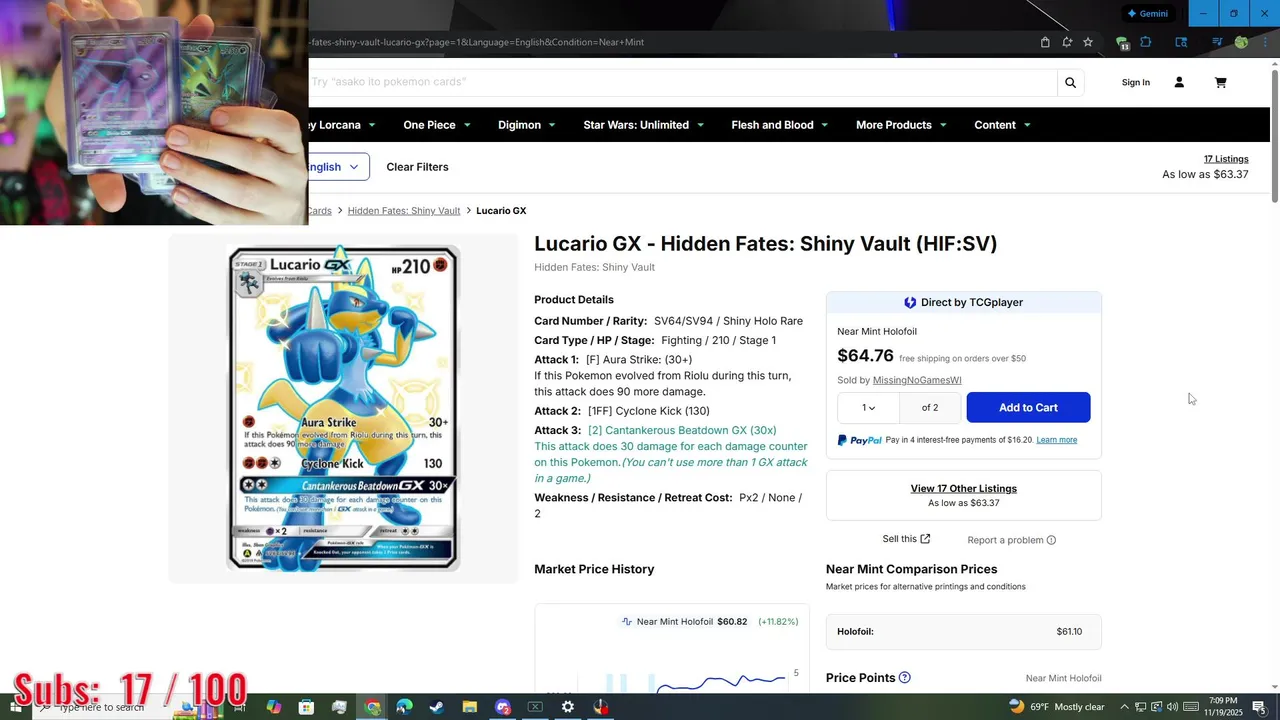This screenshot has height=720, width=1280.
Task: Click the Add to Cart button
Action: (x=1028, y=407)
